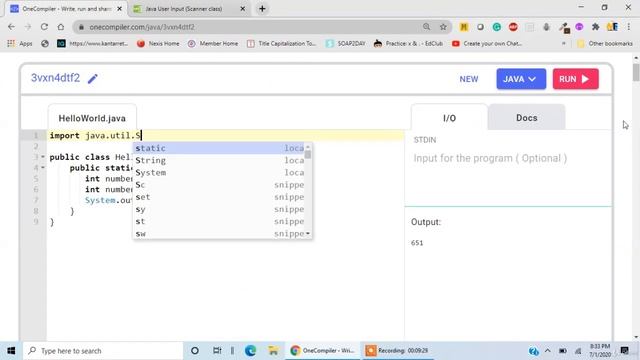Bookmark this page with the star icon
640x360 pixels.
[x=443, y=27]
